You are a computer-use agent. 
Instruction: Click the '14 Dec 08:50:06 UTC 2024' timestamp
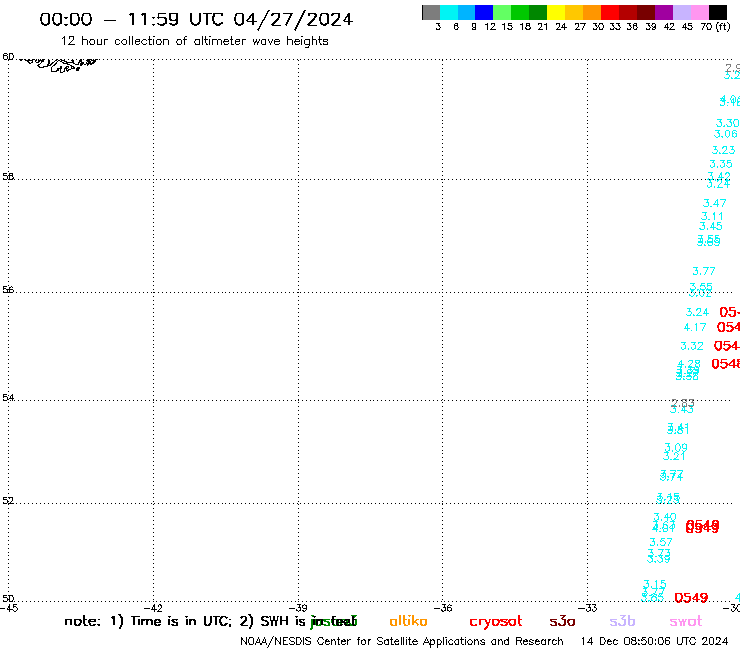coord(655,641)
